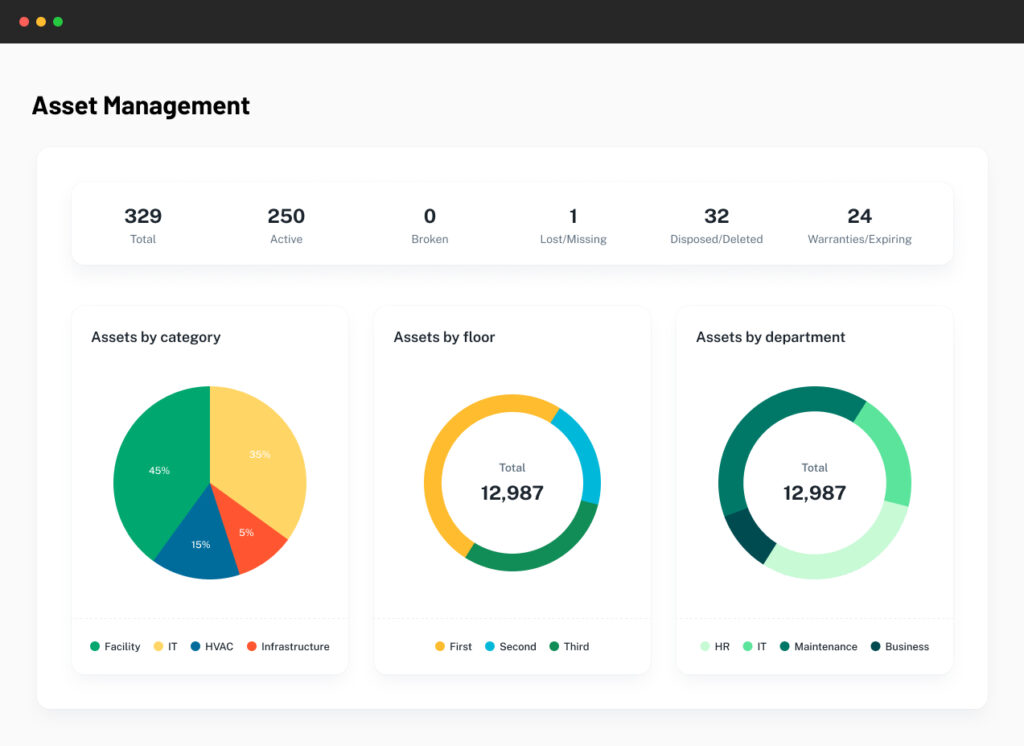Select the Warranties/Expiring stat showing 24
The image size is (1024, 746).
click(859, 224)
